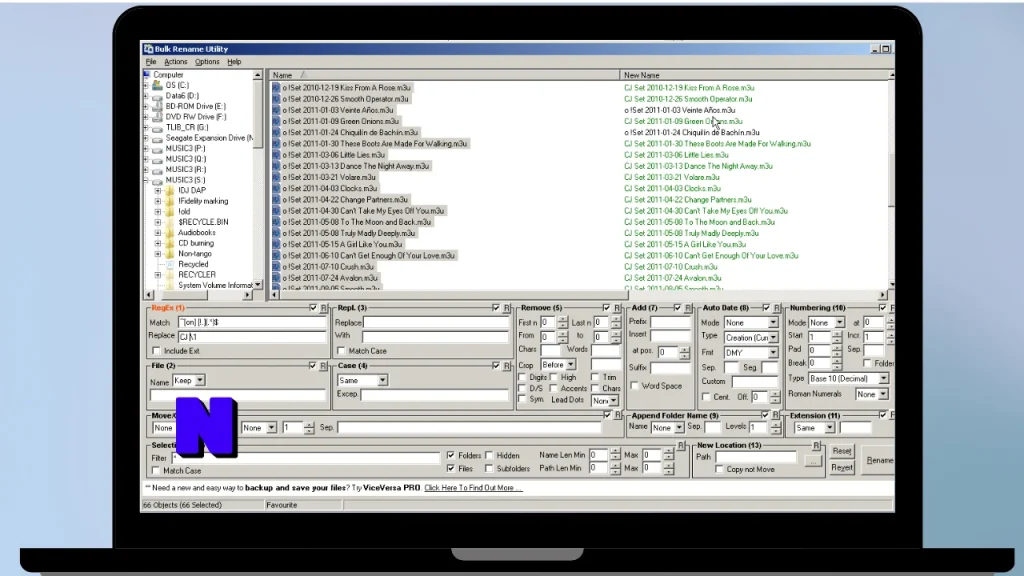Click the Auto Date (8) reset R icon
This screenshot has height=576, width=1024.
pyautogui.click(x=776, y=308)
